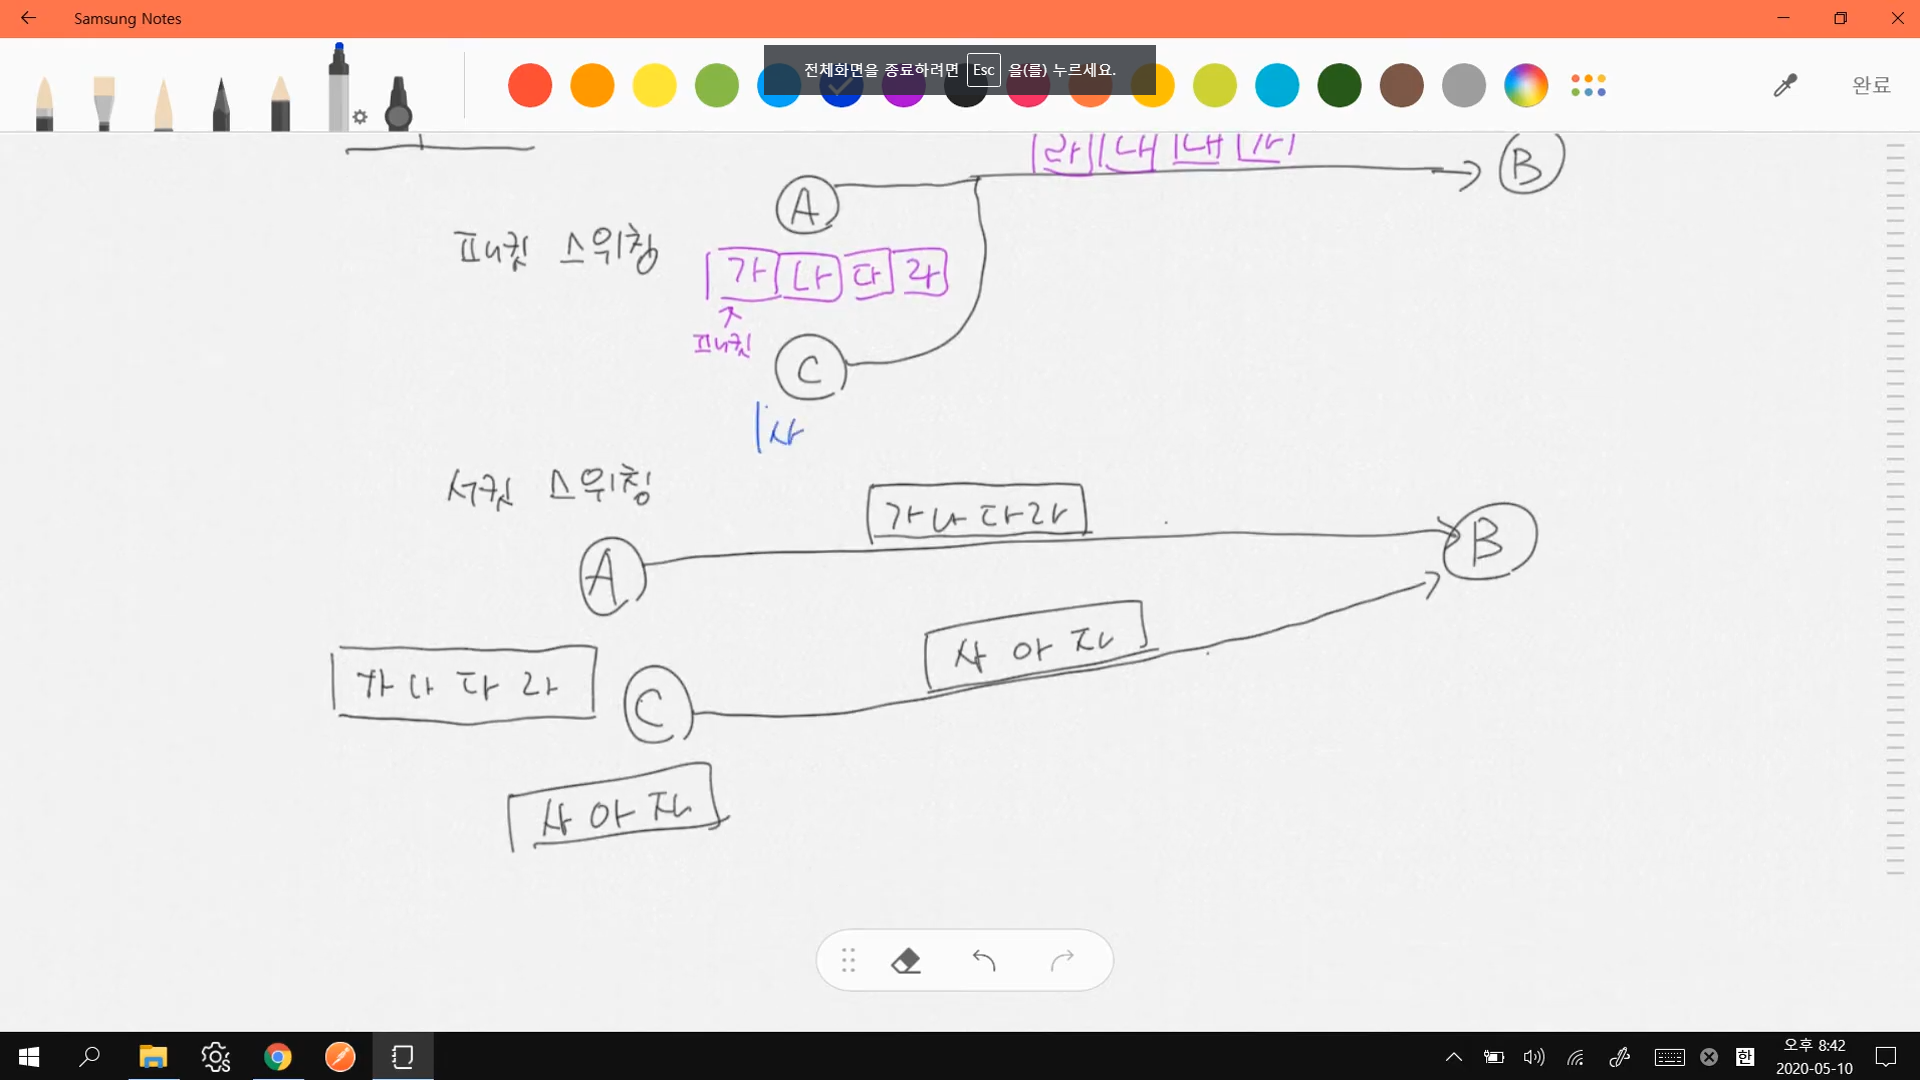The height and width of the screenshot is (1080, 1920).
Task: Activate the eyedropper color picker
Action: 1785,85
